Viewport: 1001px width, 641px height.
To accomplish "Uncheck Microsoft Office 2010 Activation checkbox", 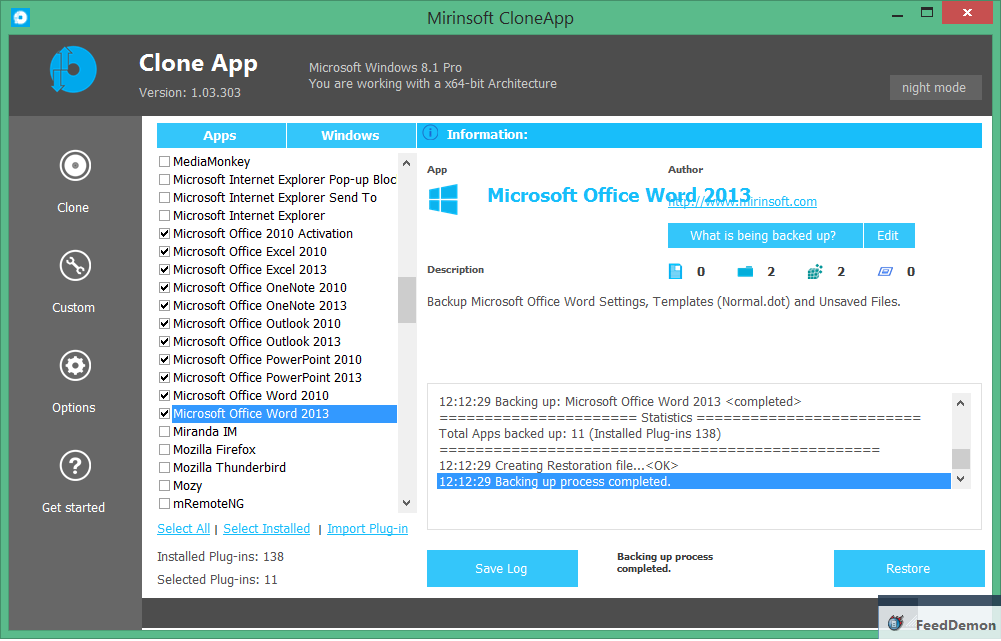I will click(165, 234).
